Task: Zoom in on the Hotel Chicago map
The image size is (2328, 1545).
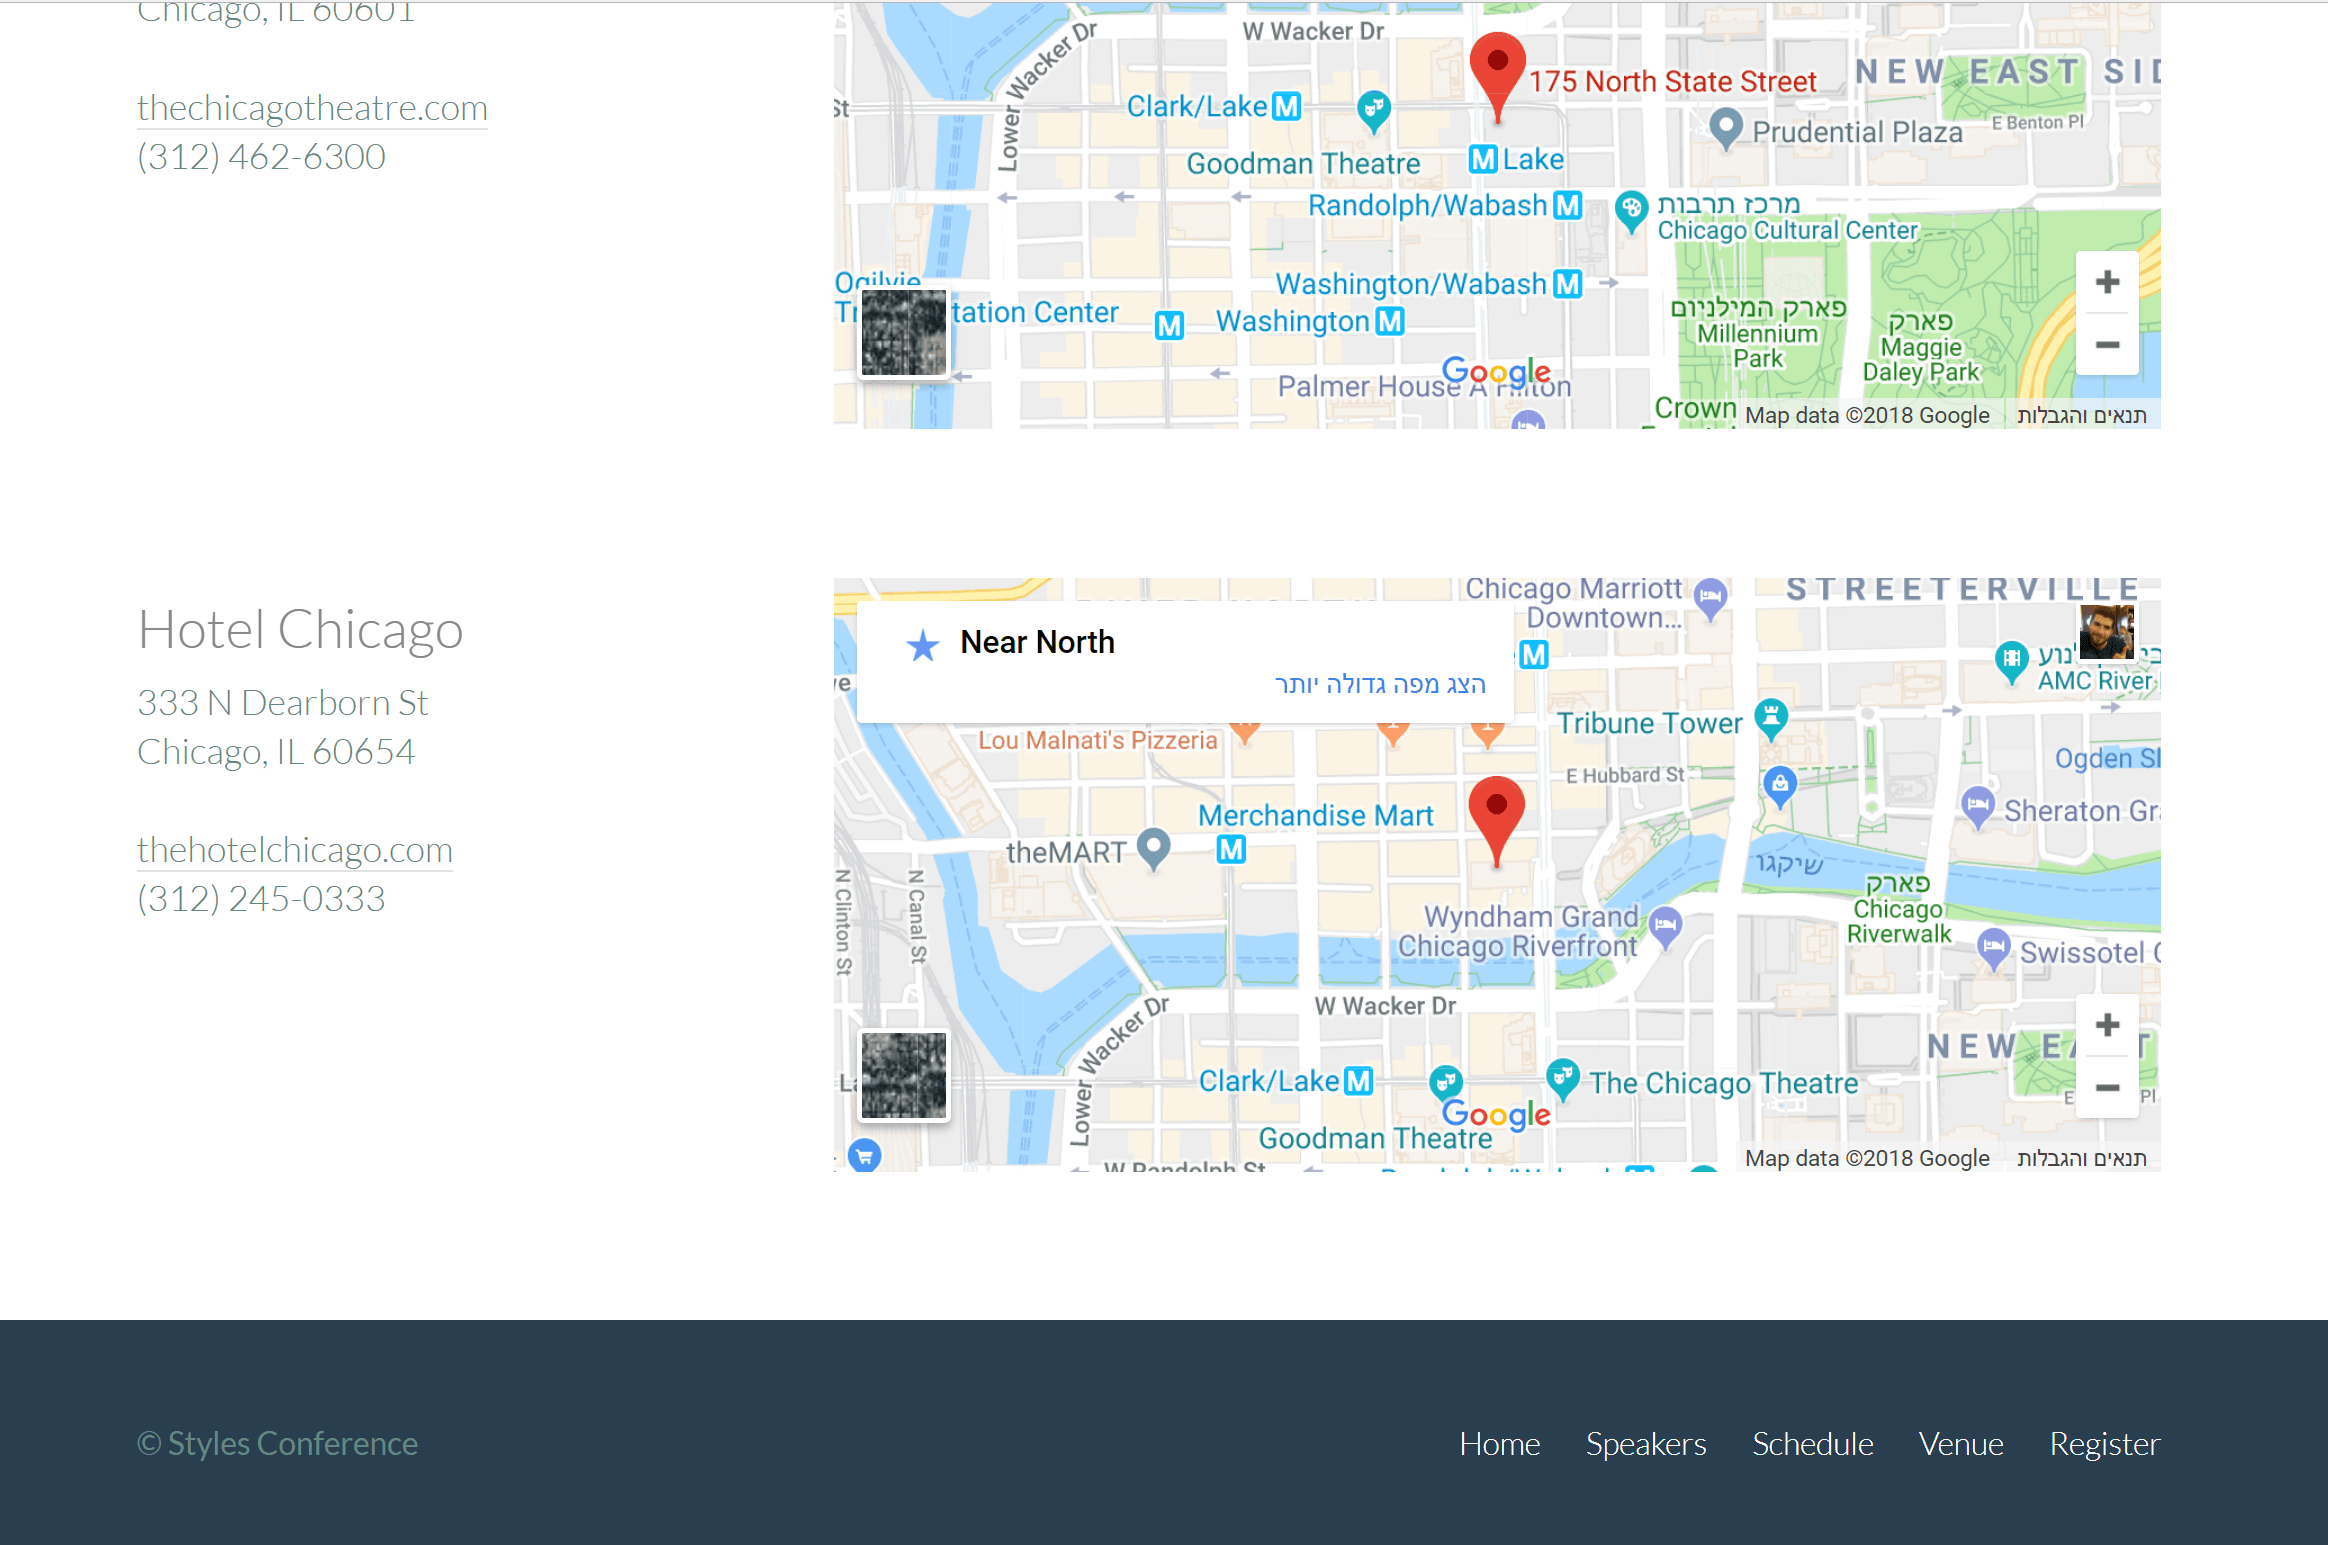Action: pos(2107,1026)
